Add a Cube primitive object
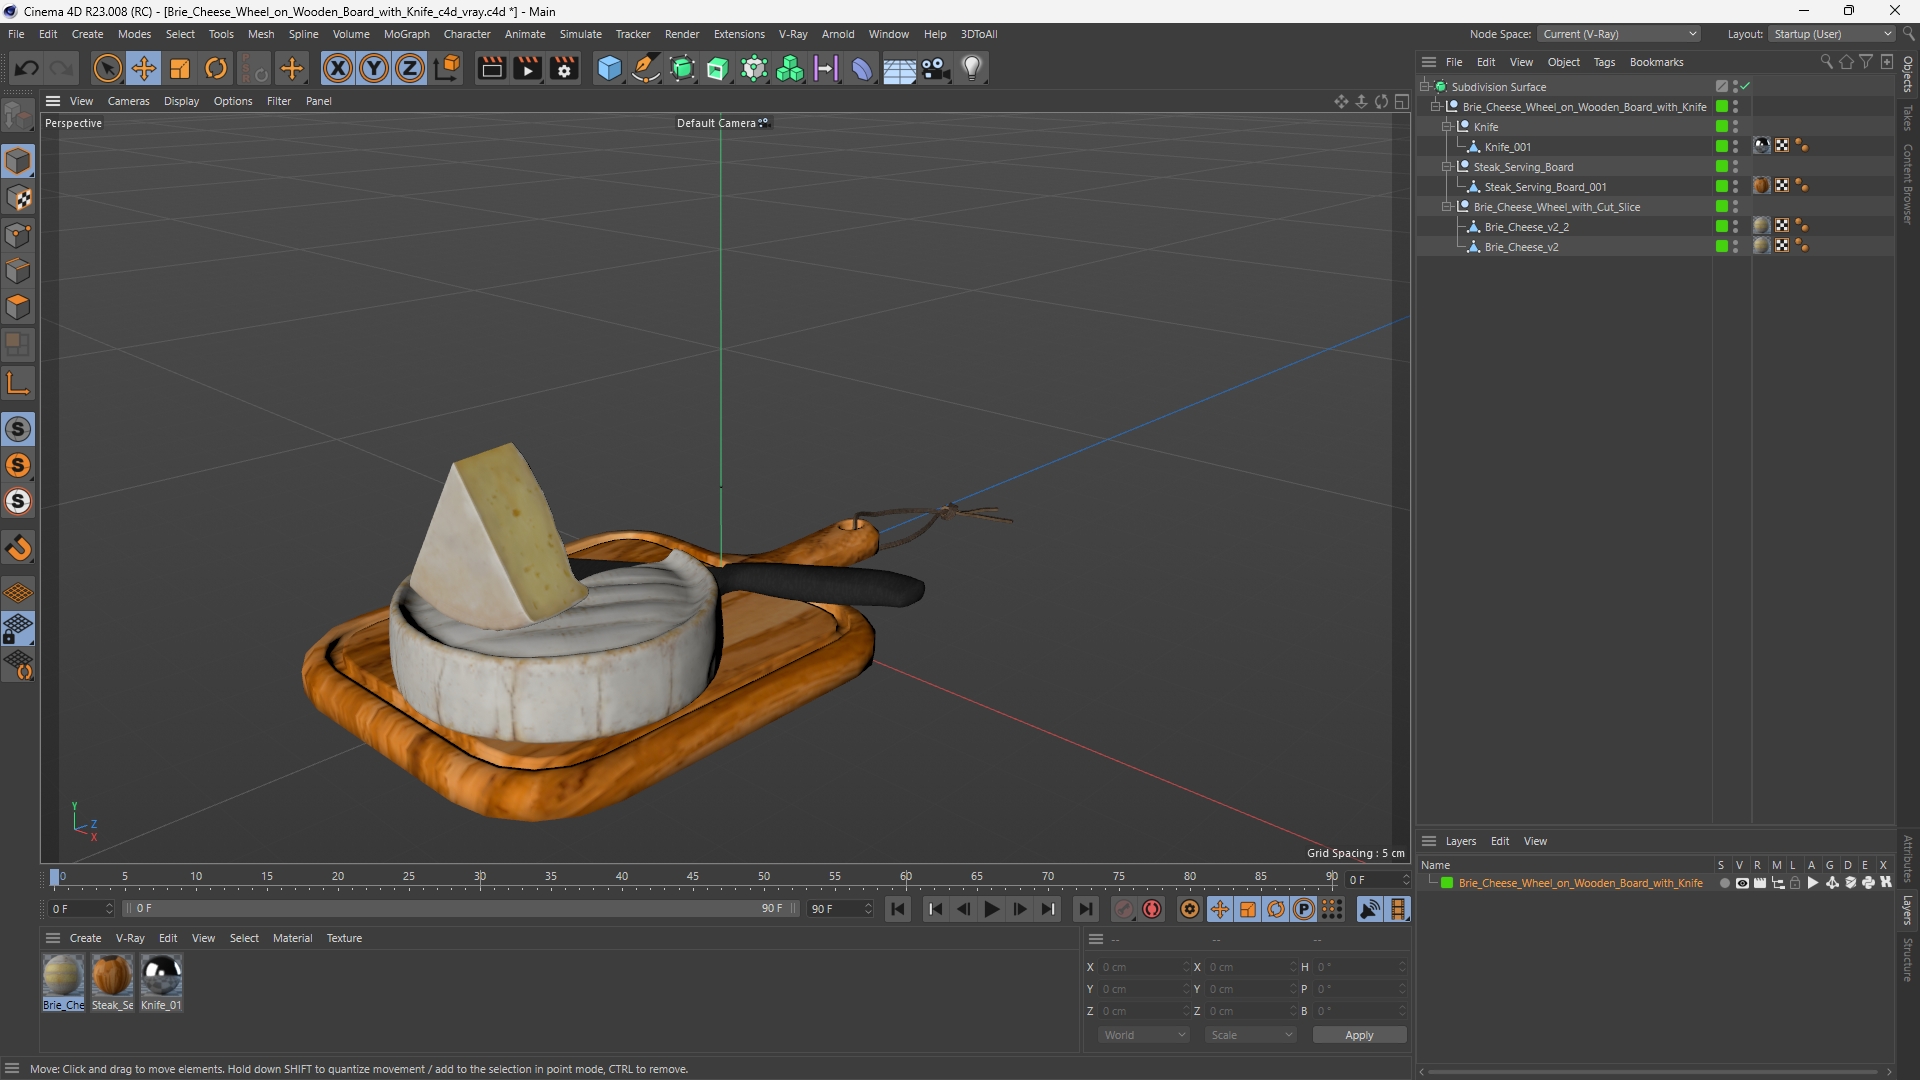The height and width of the screenshot is (1080, 1920). (609, 68)
